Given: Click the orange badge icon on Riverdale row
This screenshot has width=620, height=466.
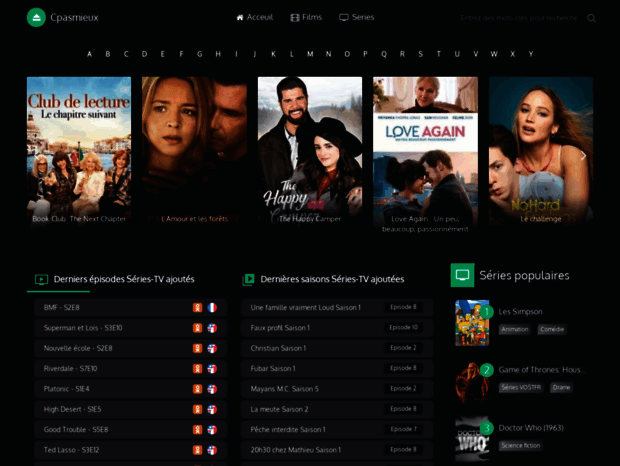Looking at the screenshot, I should point(197,369).
